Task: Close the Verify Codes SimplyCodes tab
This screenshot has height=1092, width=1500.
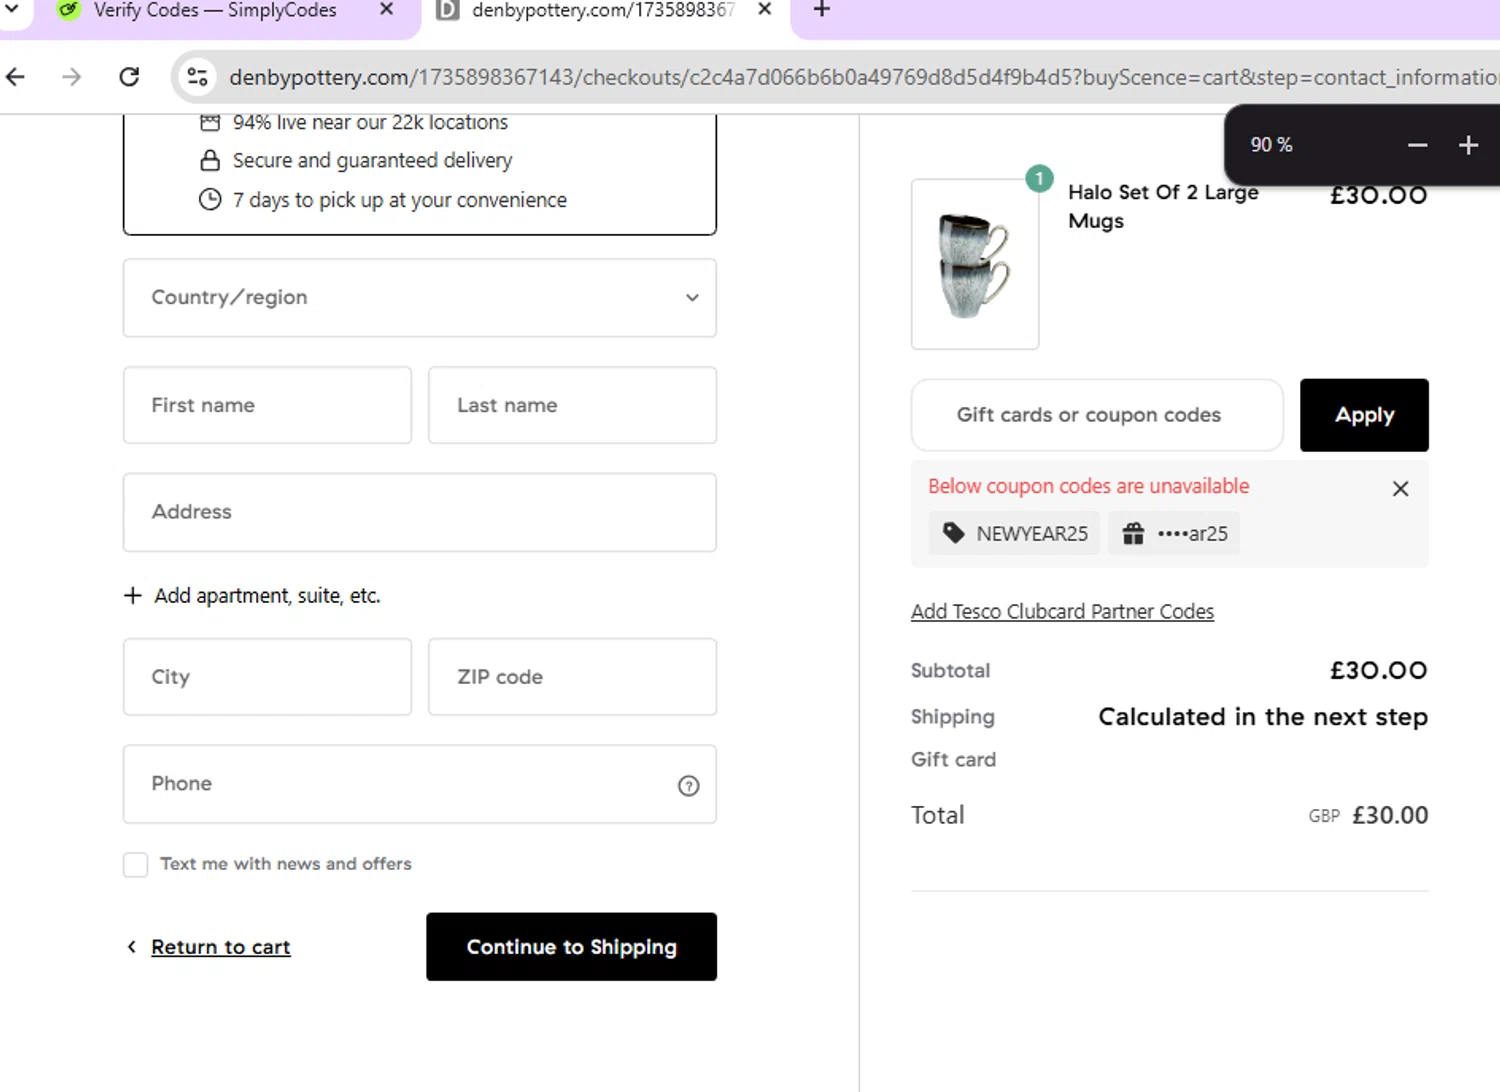Action: tap(387, 10)
